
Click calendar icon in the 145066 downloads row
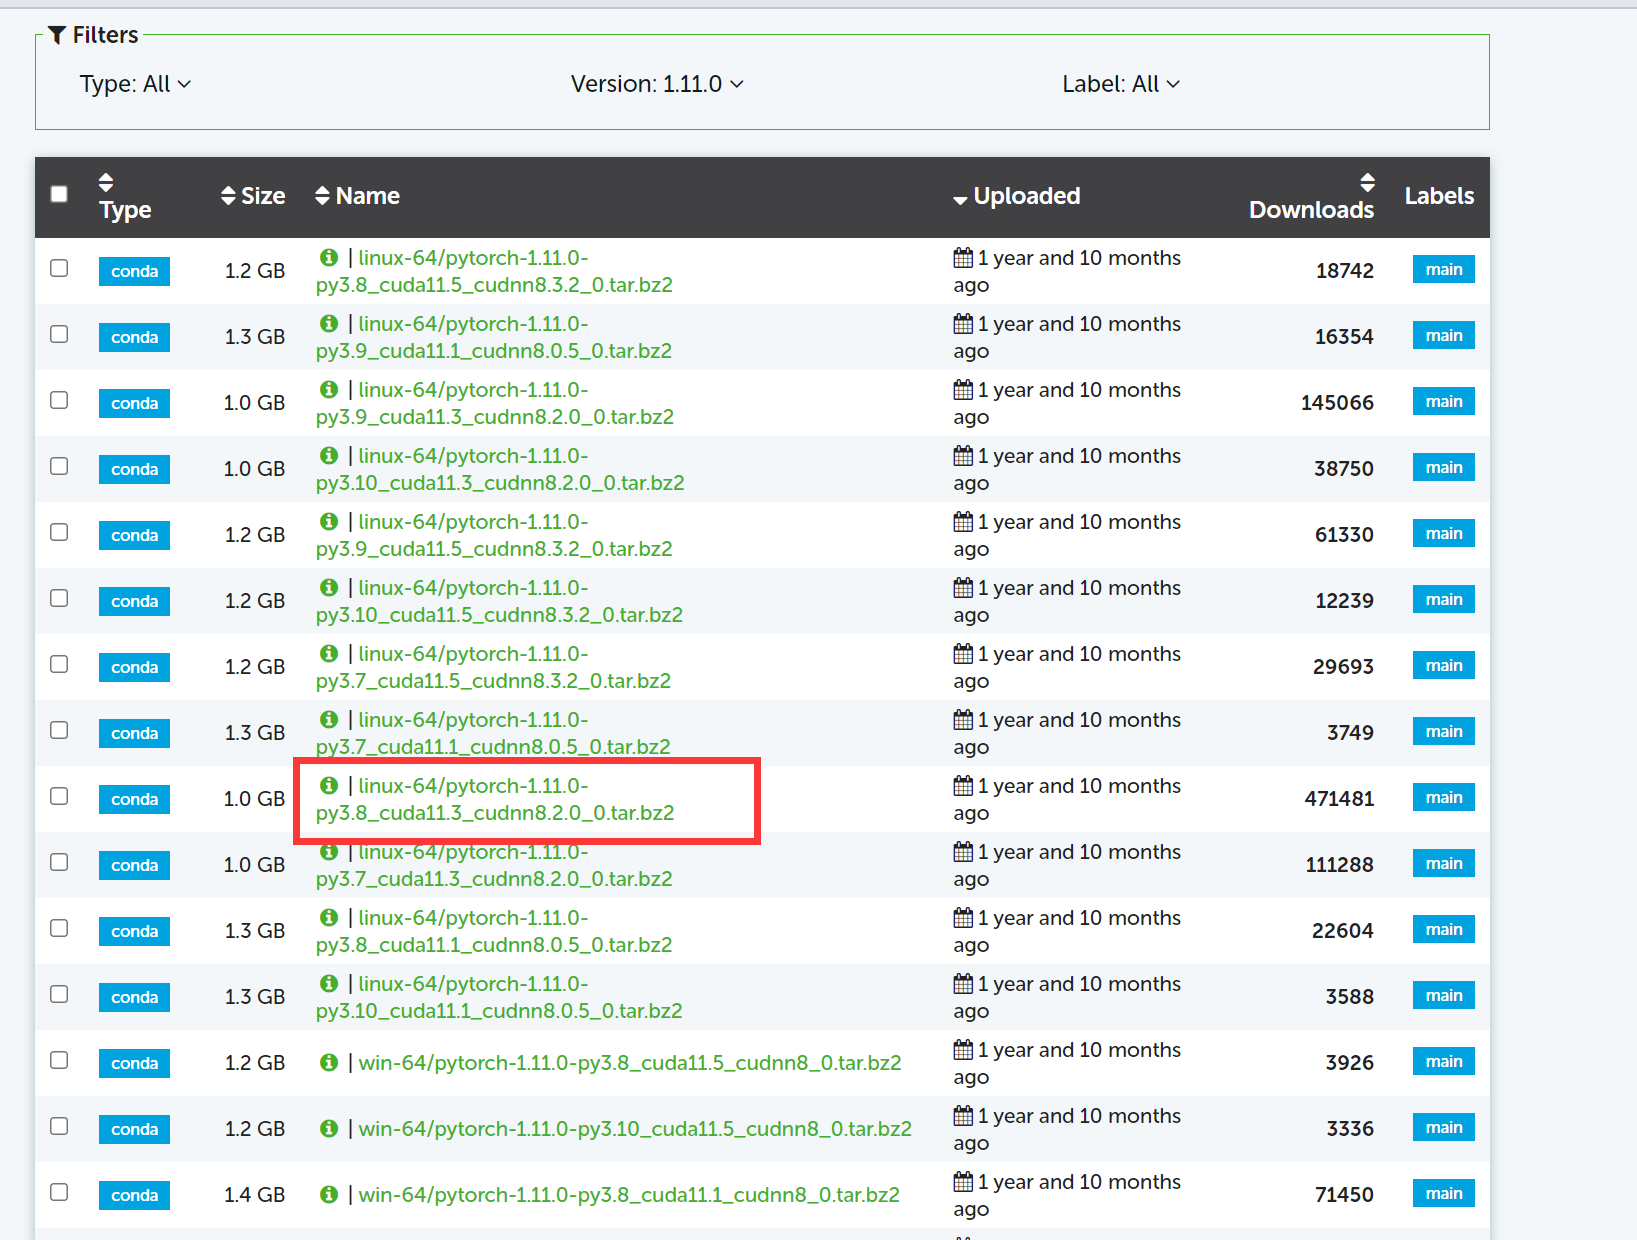963,390
